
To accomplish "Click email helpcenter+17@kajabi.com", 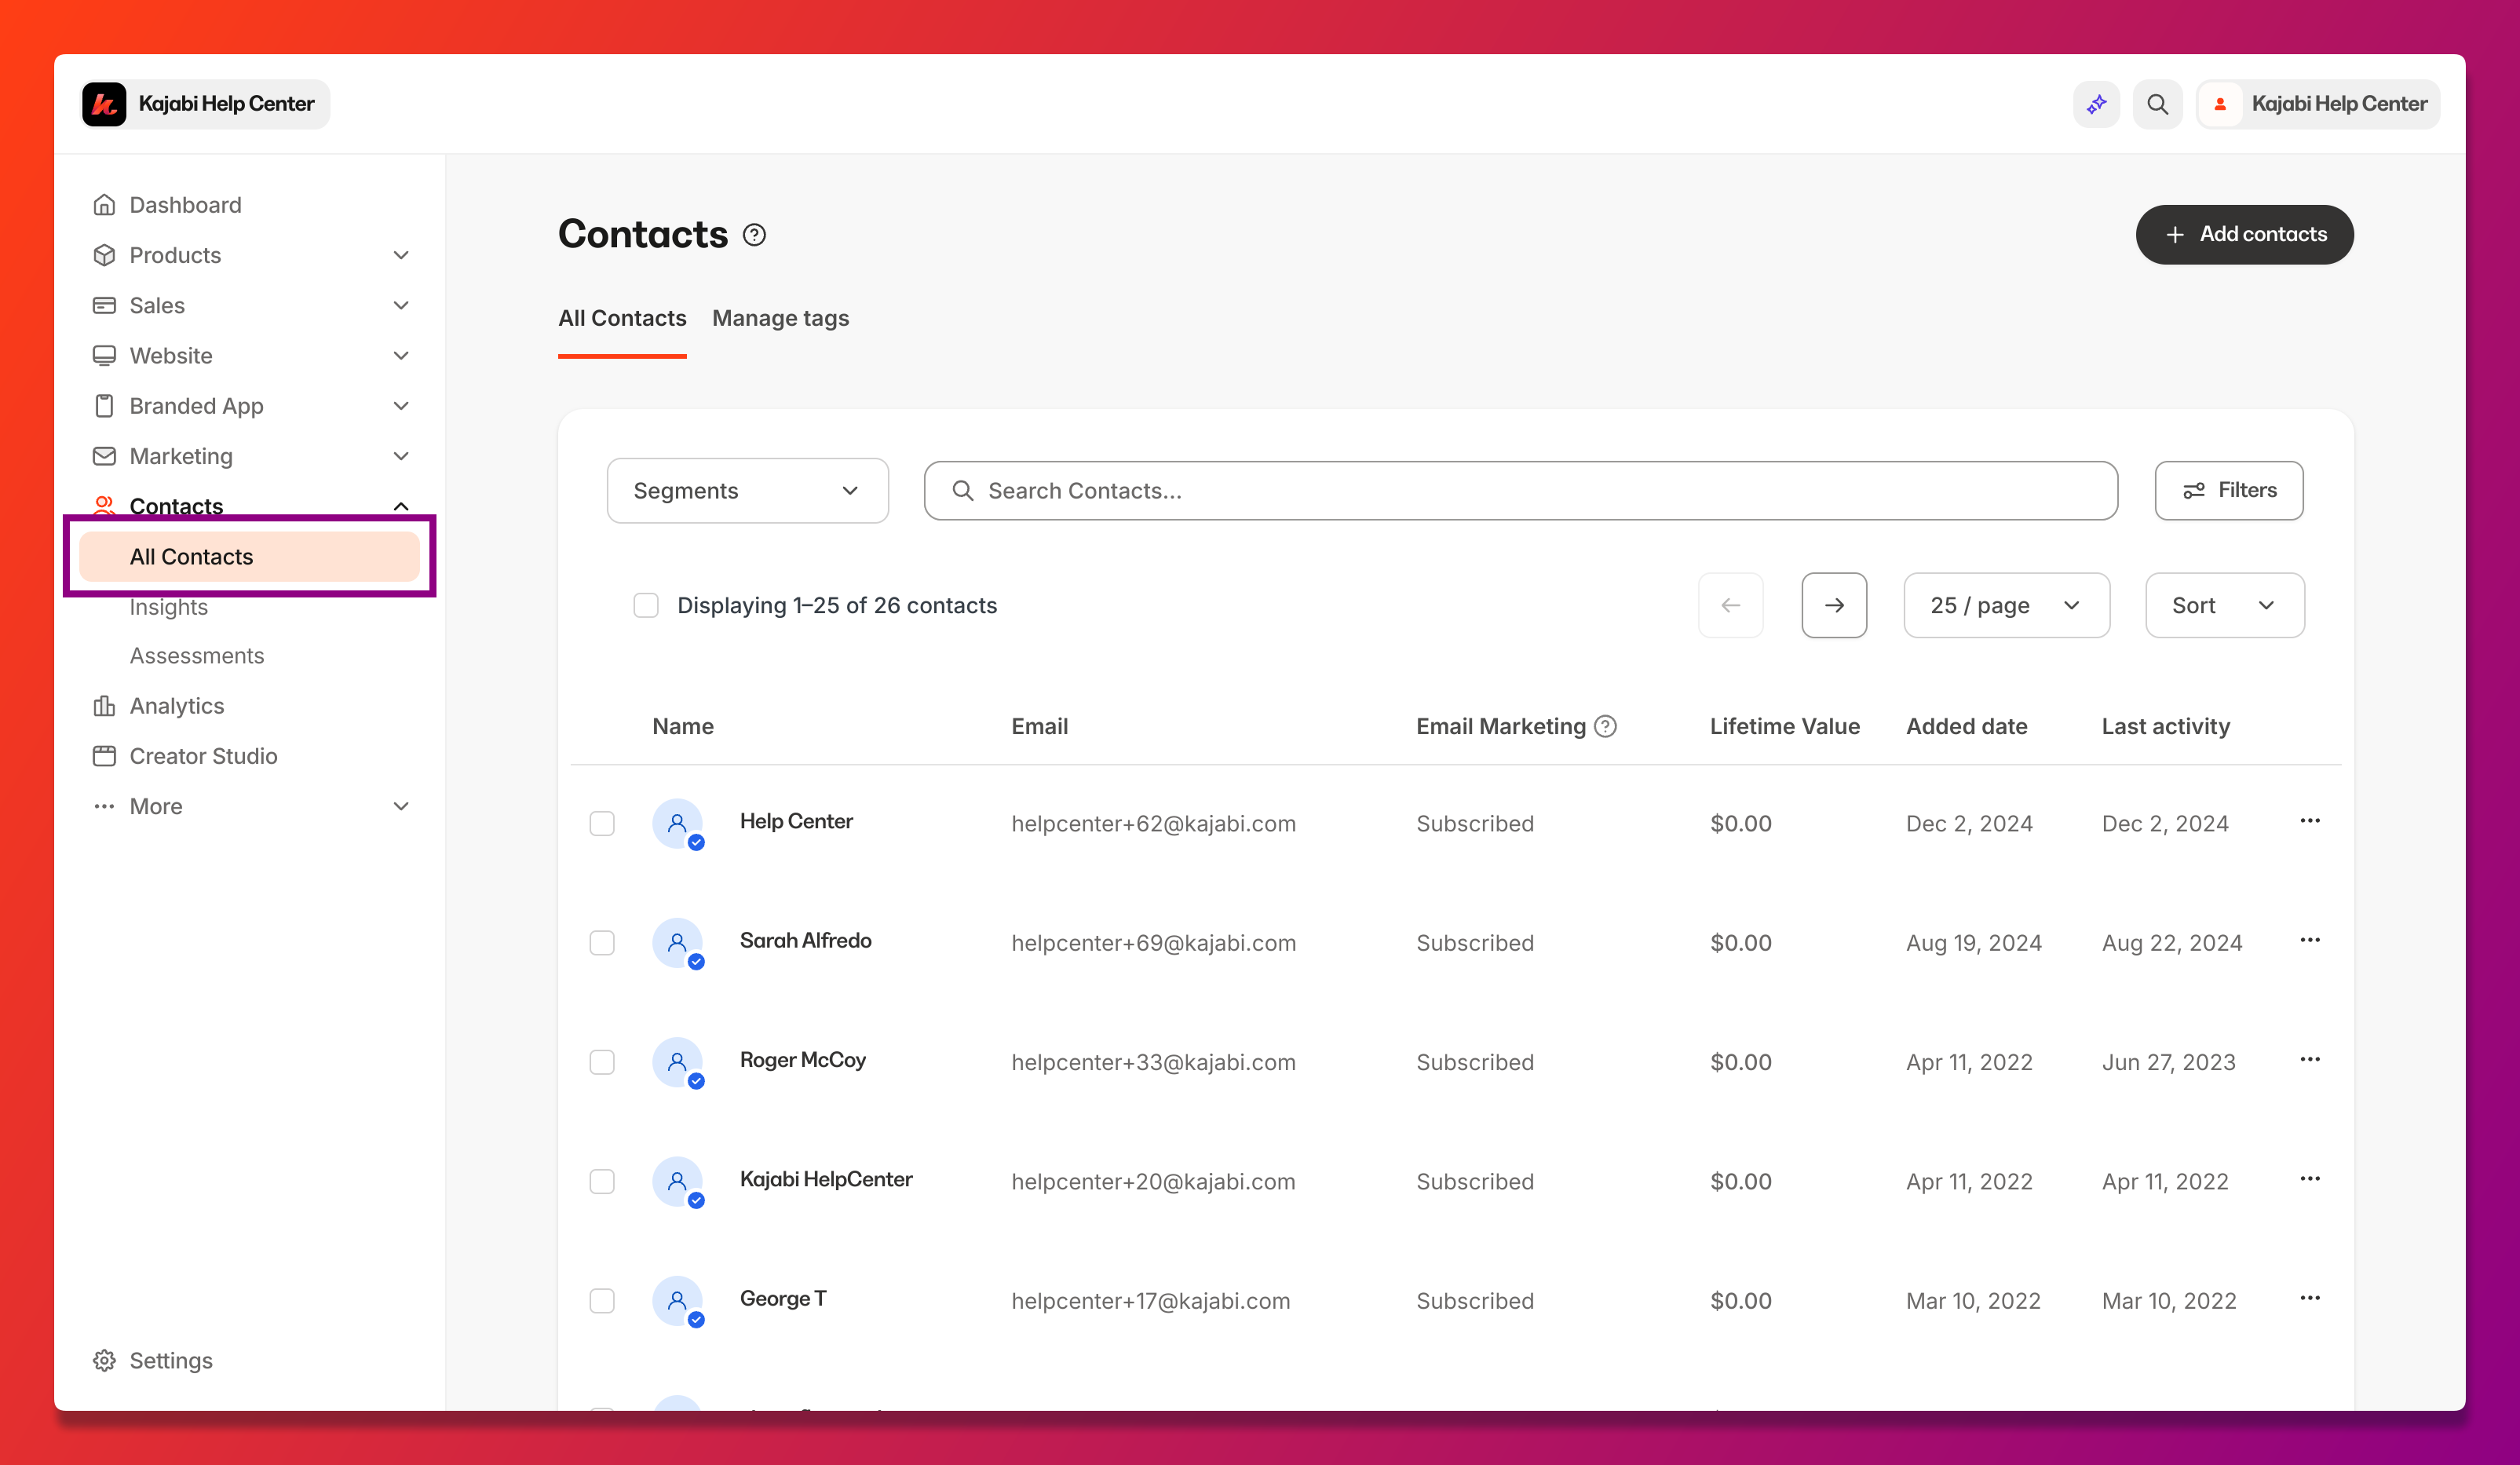I will 1150,1301.
